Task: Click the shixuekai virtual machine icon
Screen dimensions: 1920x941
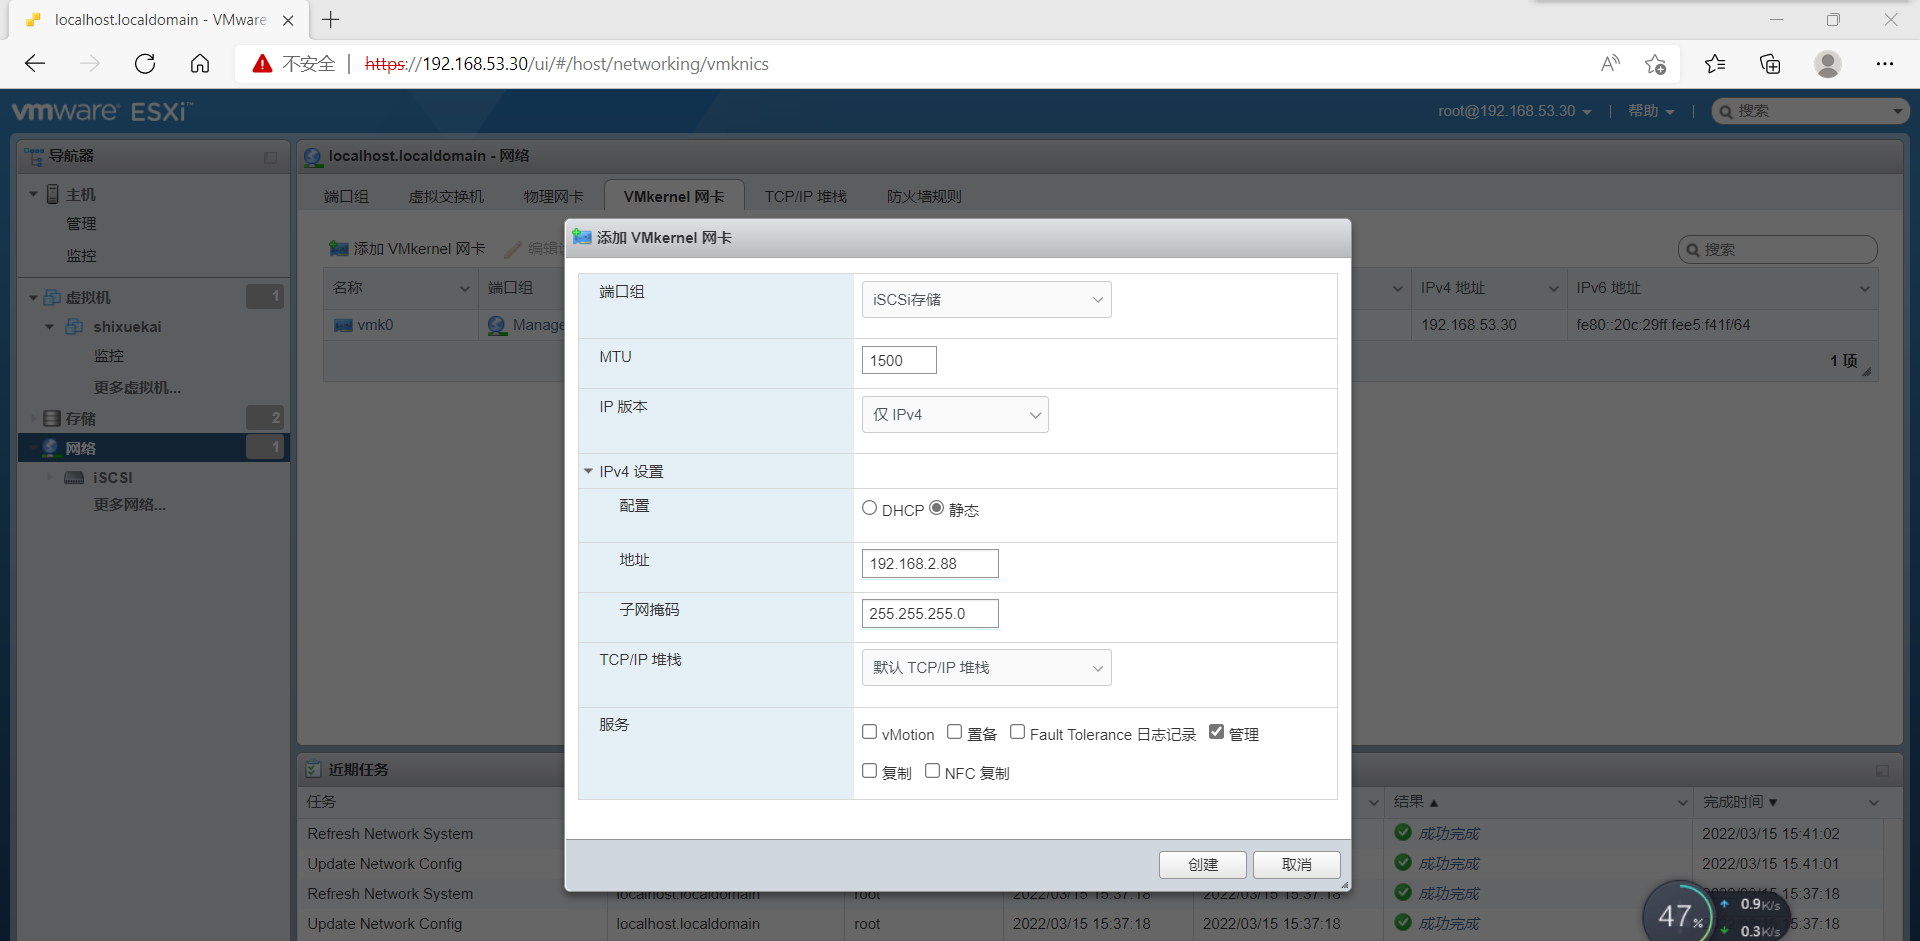Action: click(74, 327)
